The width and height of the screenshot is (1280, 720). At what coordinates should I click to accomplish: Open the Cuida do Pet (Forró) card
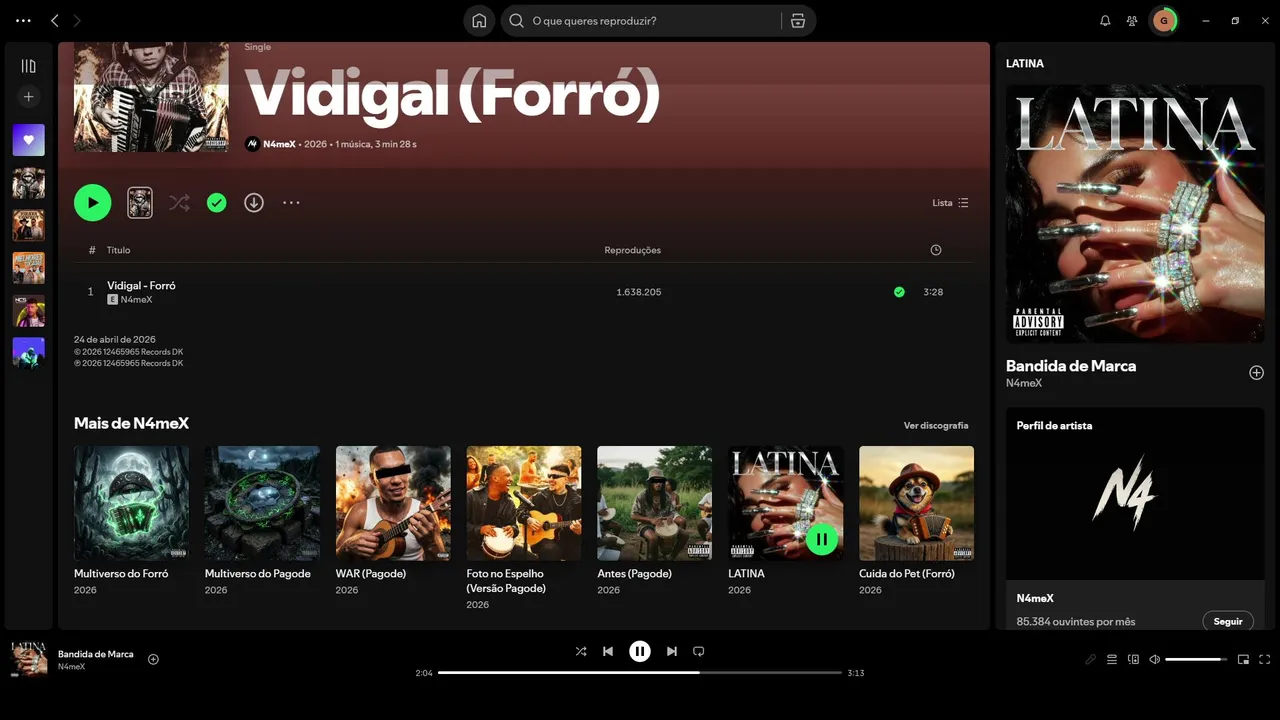coord(917,523)
